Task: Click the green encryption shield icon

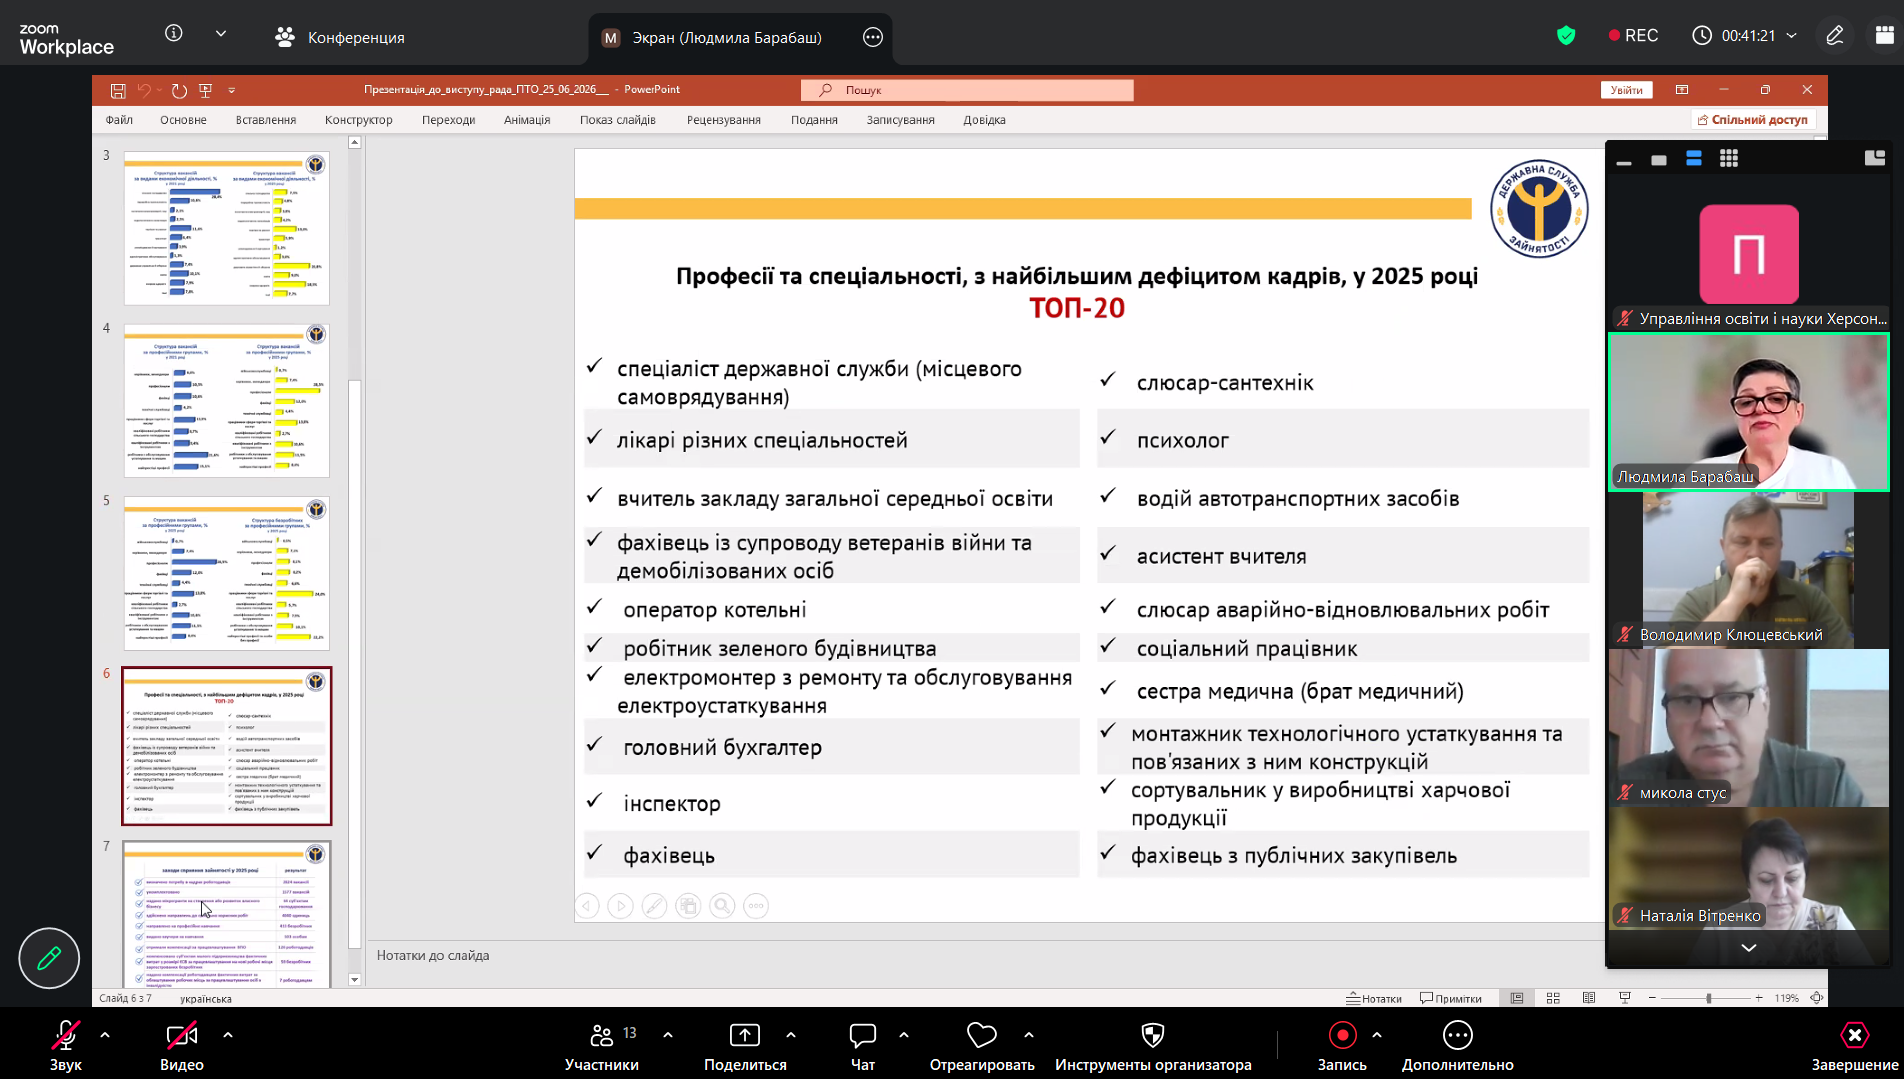Action: click(1566, 36)
